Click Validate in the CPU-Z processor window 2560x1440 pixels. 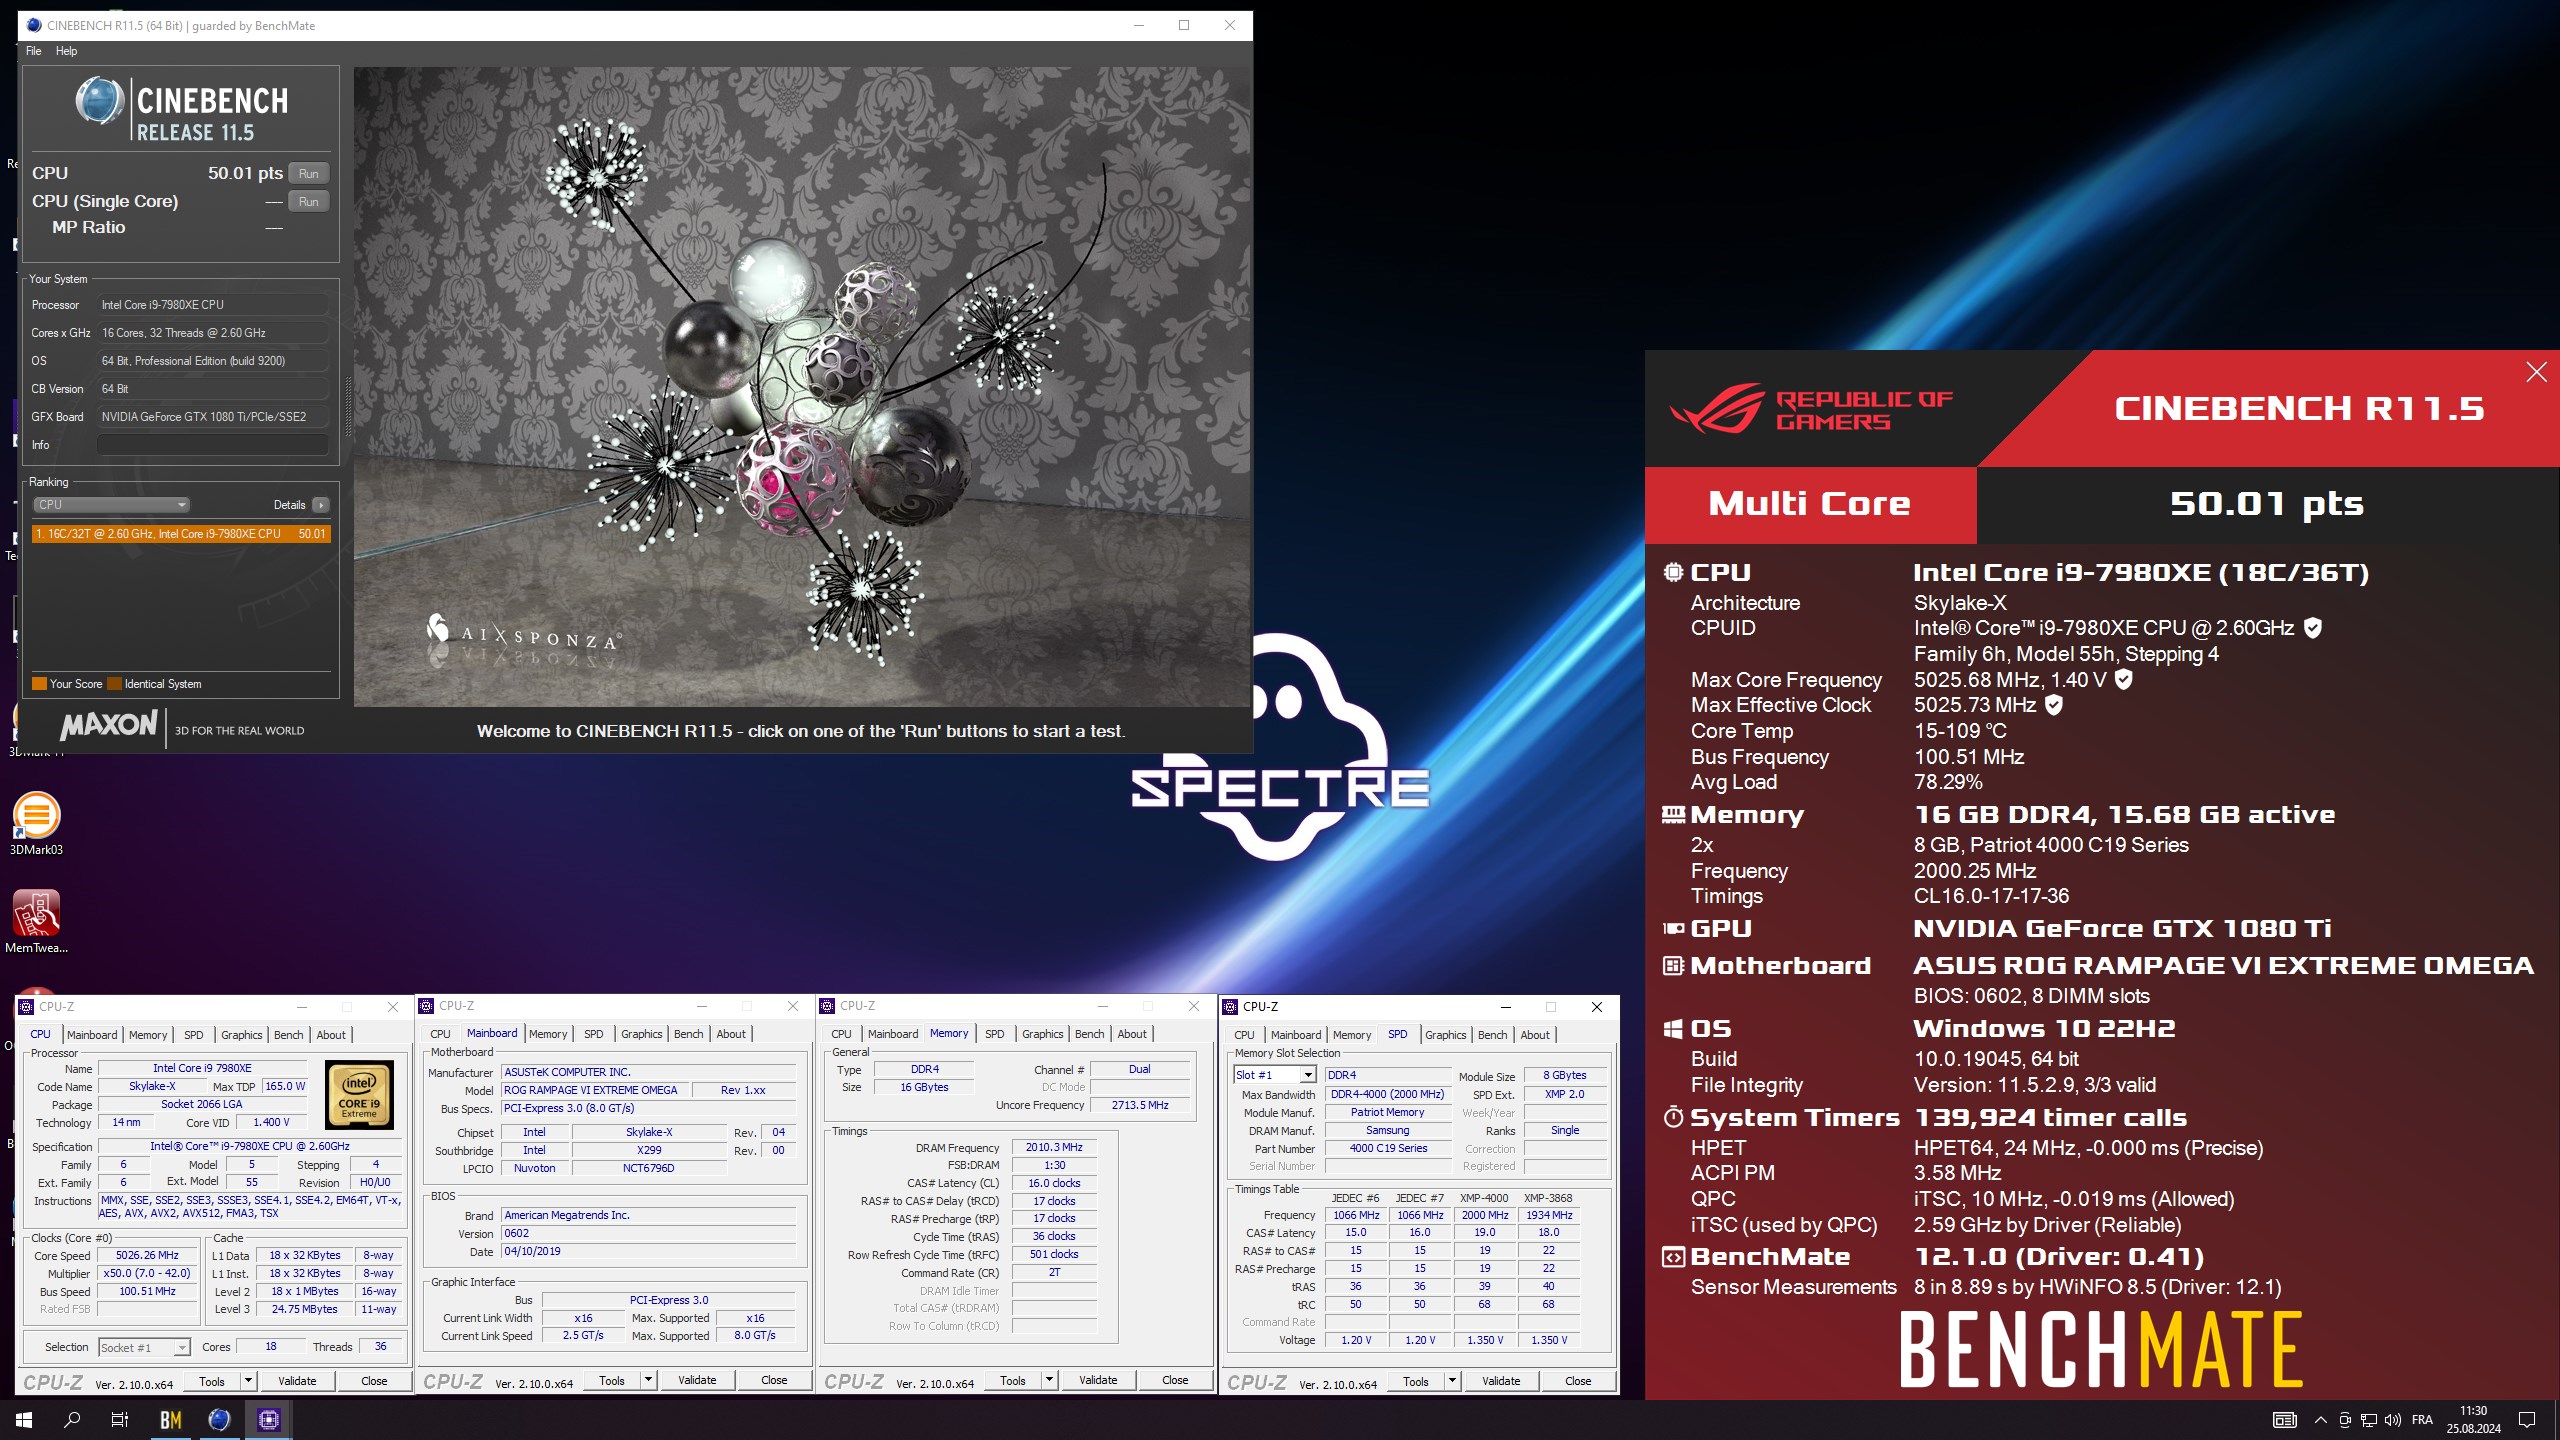coord(297,1381)
